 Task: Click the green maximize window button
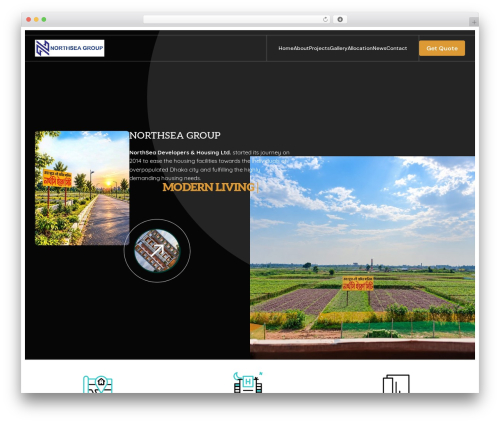click(x=44, y=19)
